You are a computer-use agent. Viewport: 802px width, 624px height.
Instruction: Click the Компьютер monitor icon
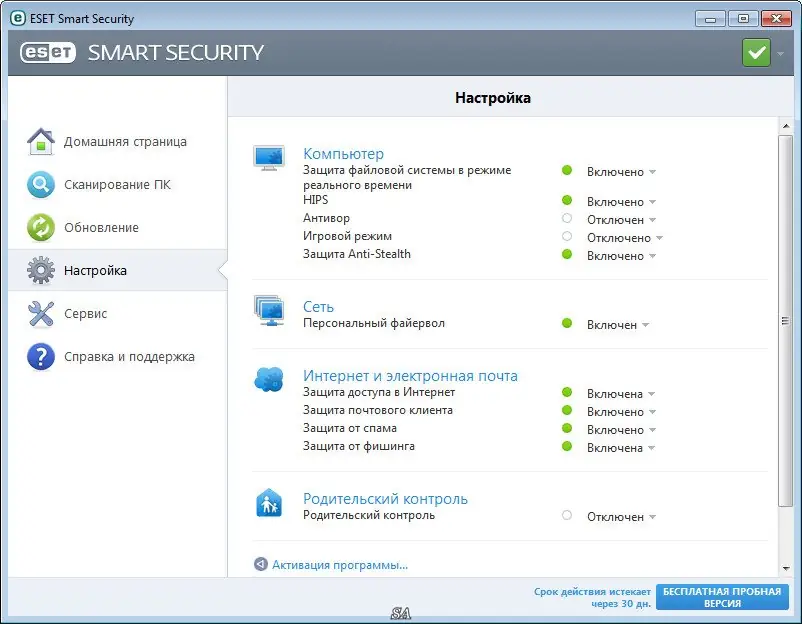269,157
